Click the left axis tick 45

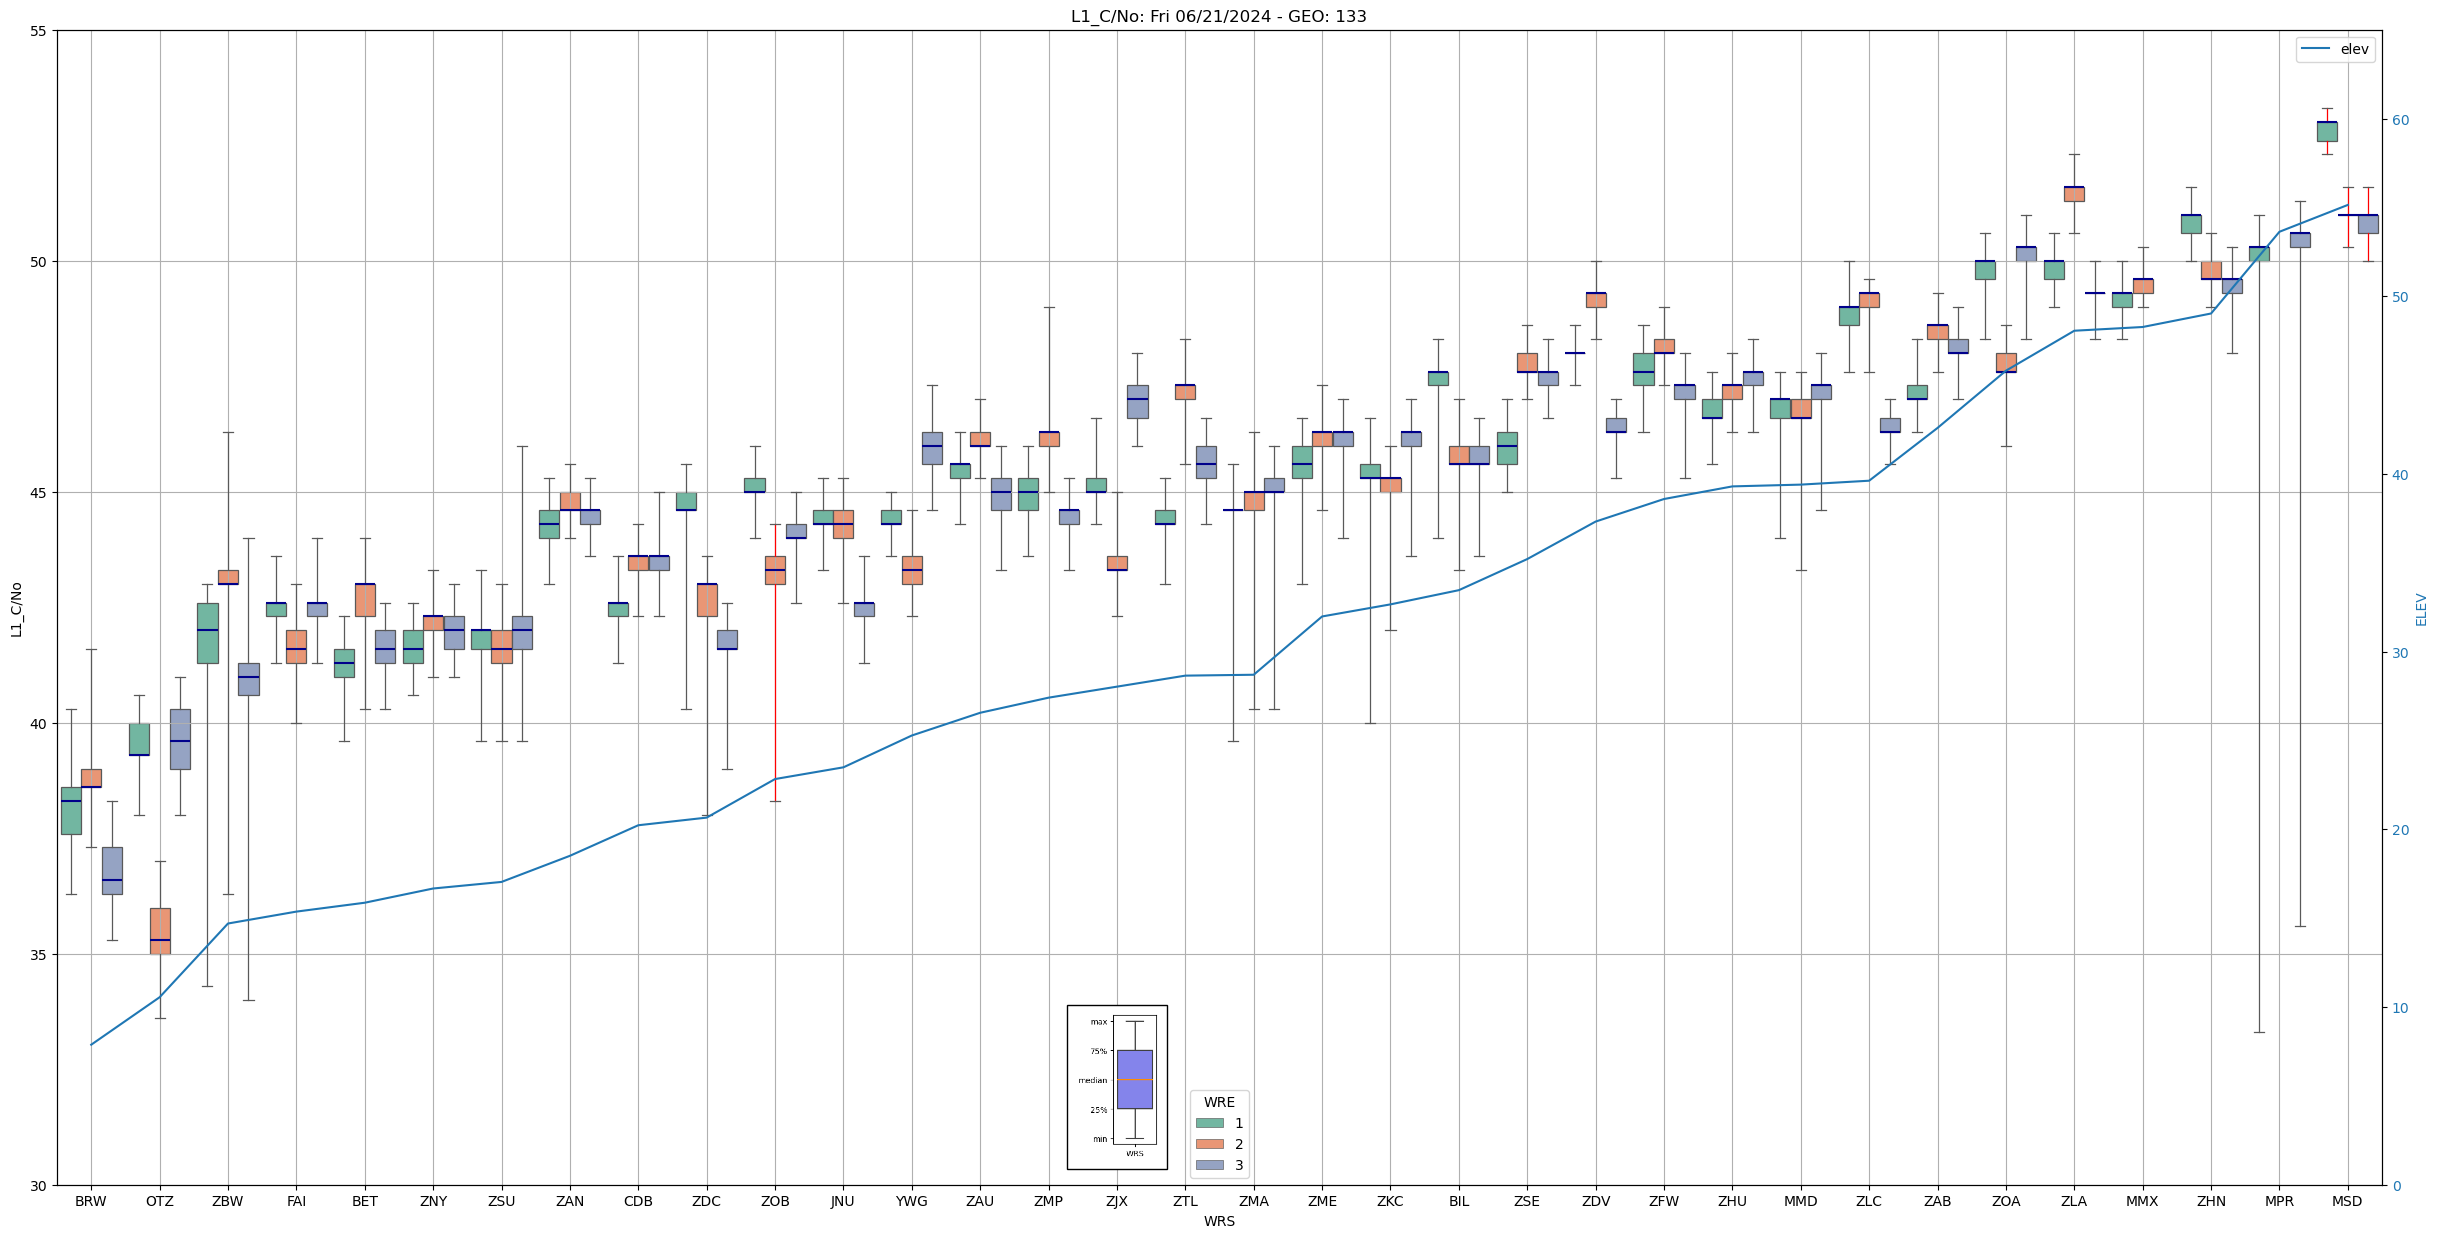(x=39, y=493)
